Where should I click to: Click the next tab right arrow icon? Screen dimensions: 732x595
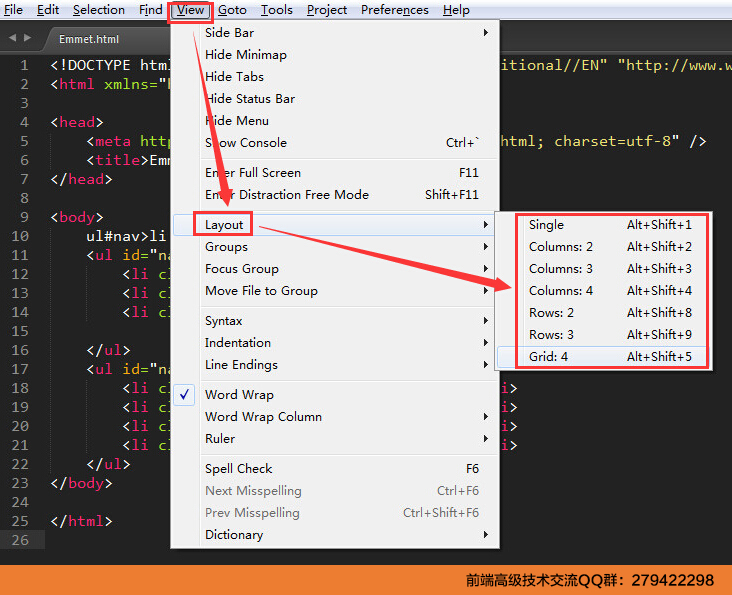(28, 38)
